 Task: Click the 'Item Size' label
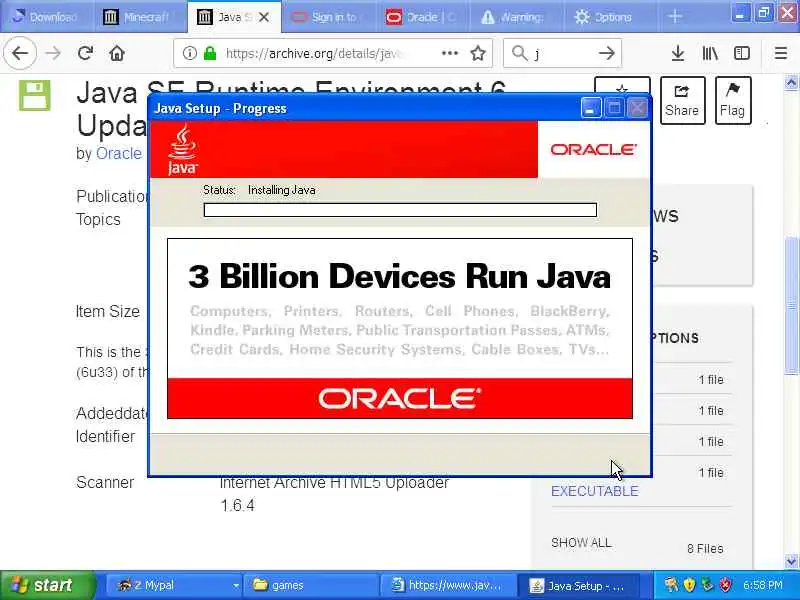[108, 311]
